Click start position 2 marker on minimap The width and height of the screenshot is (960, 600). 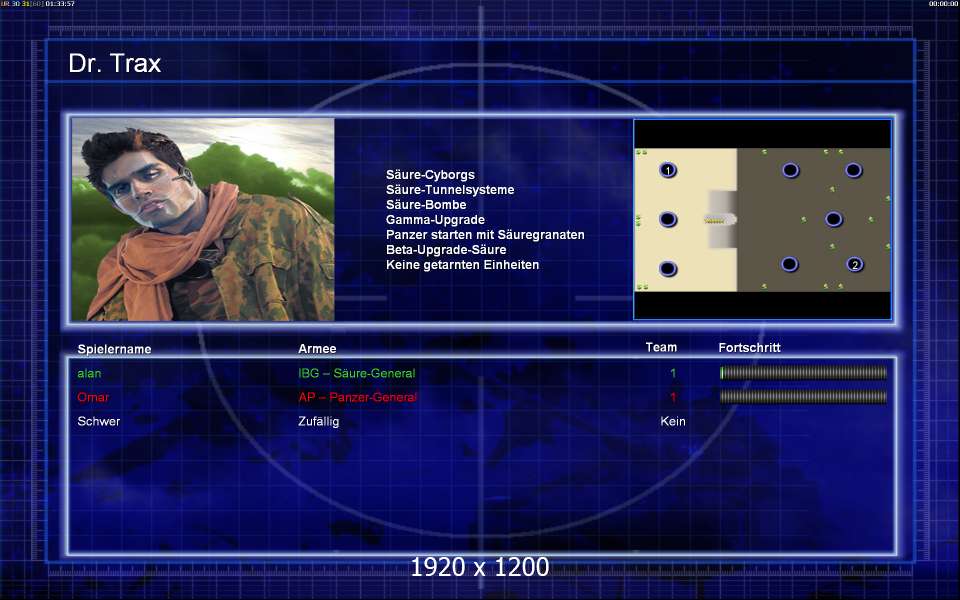pos(855,264)
